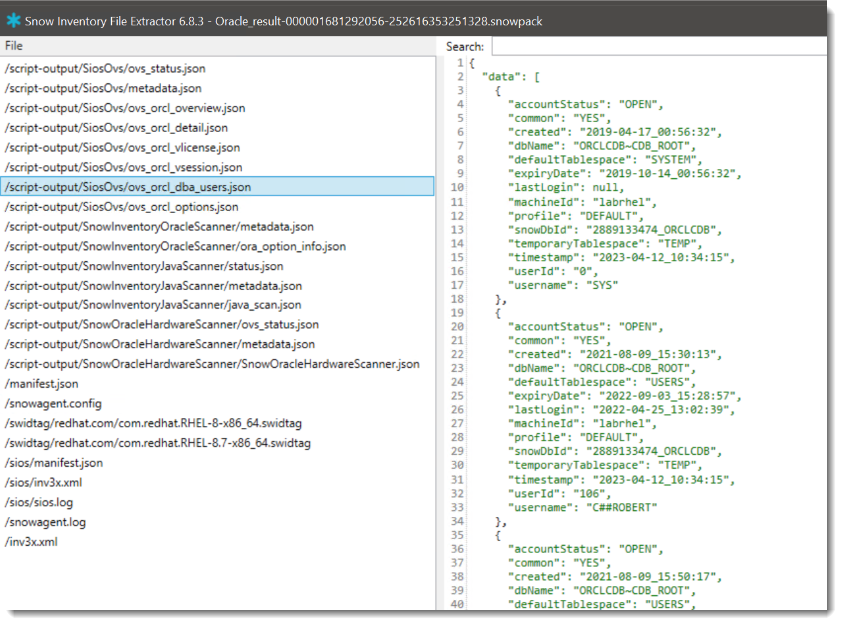The width and height of the screenshot is (842, 625).
Task: Select ovs_orcl_options.json file
Action: (x=121, y=207)
